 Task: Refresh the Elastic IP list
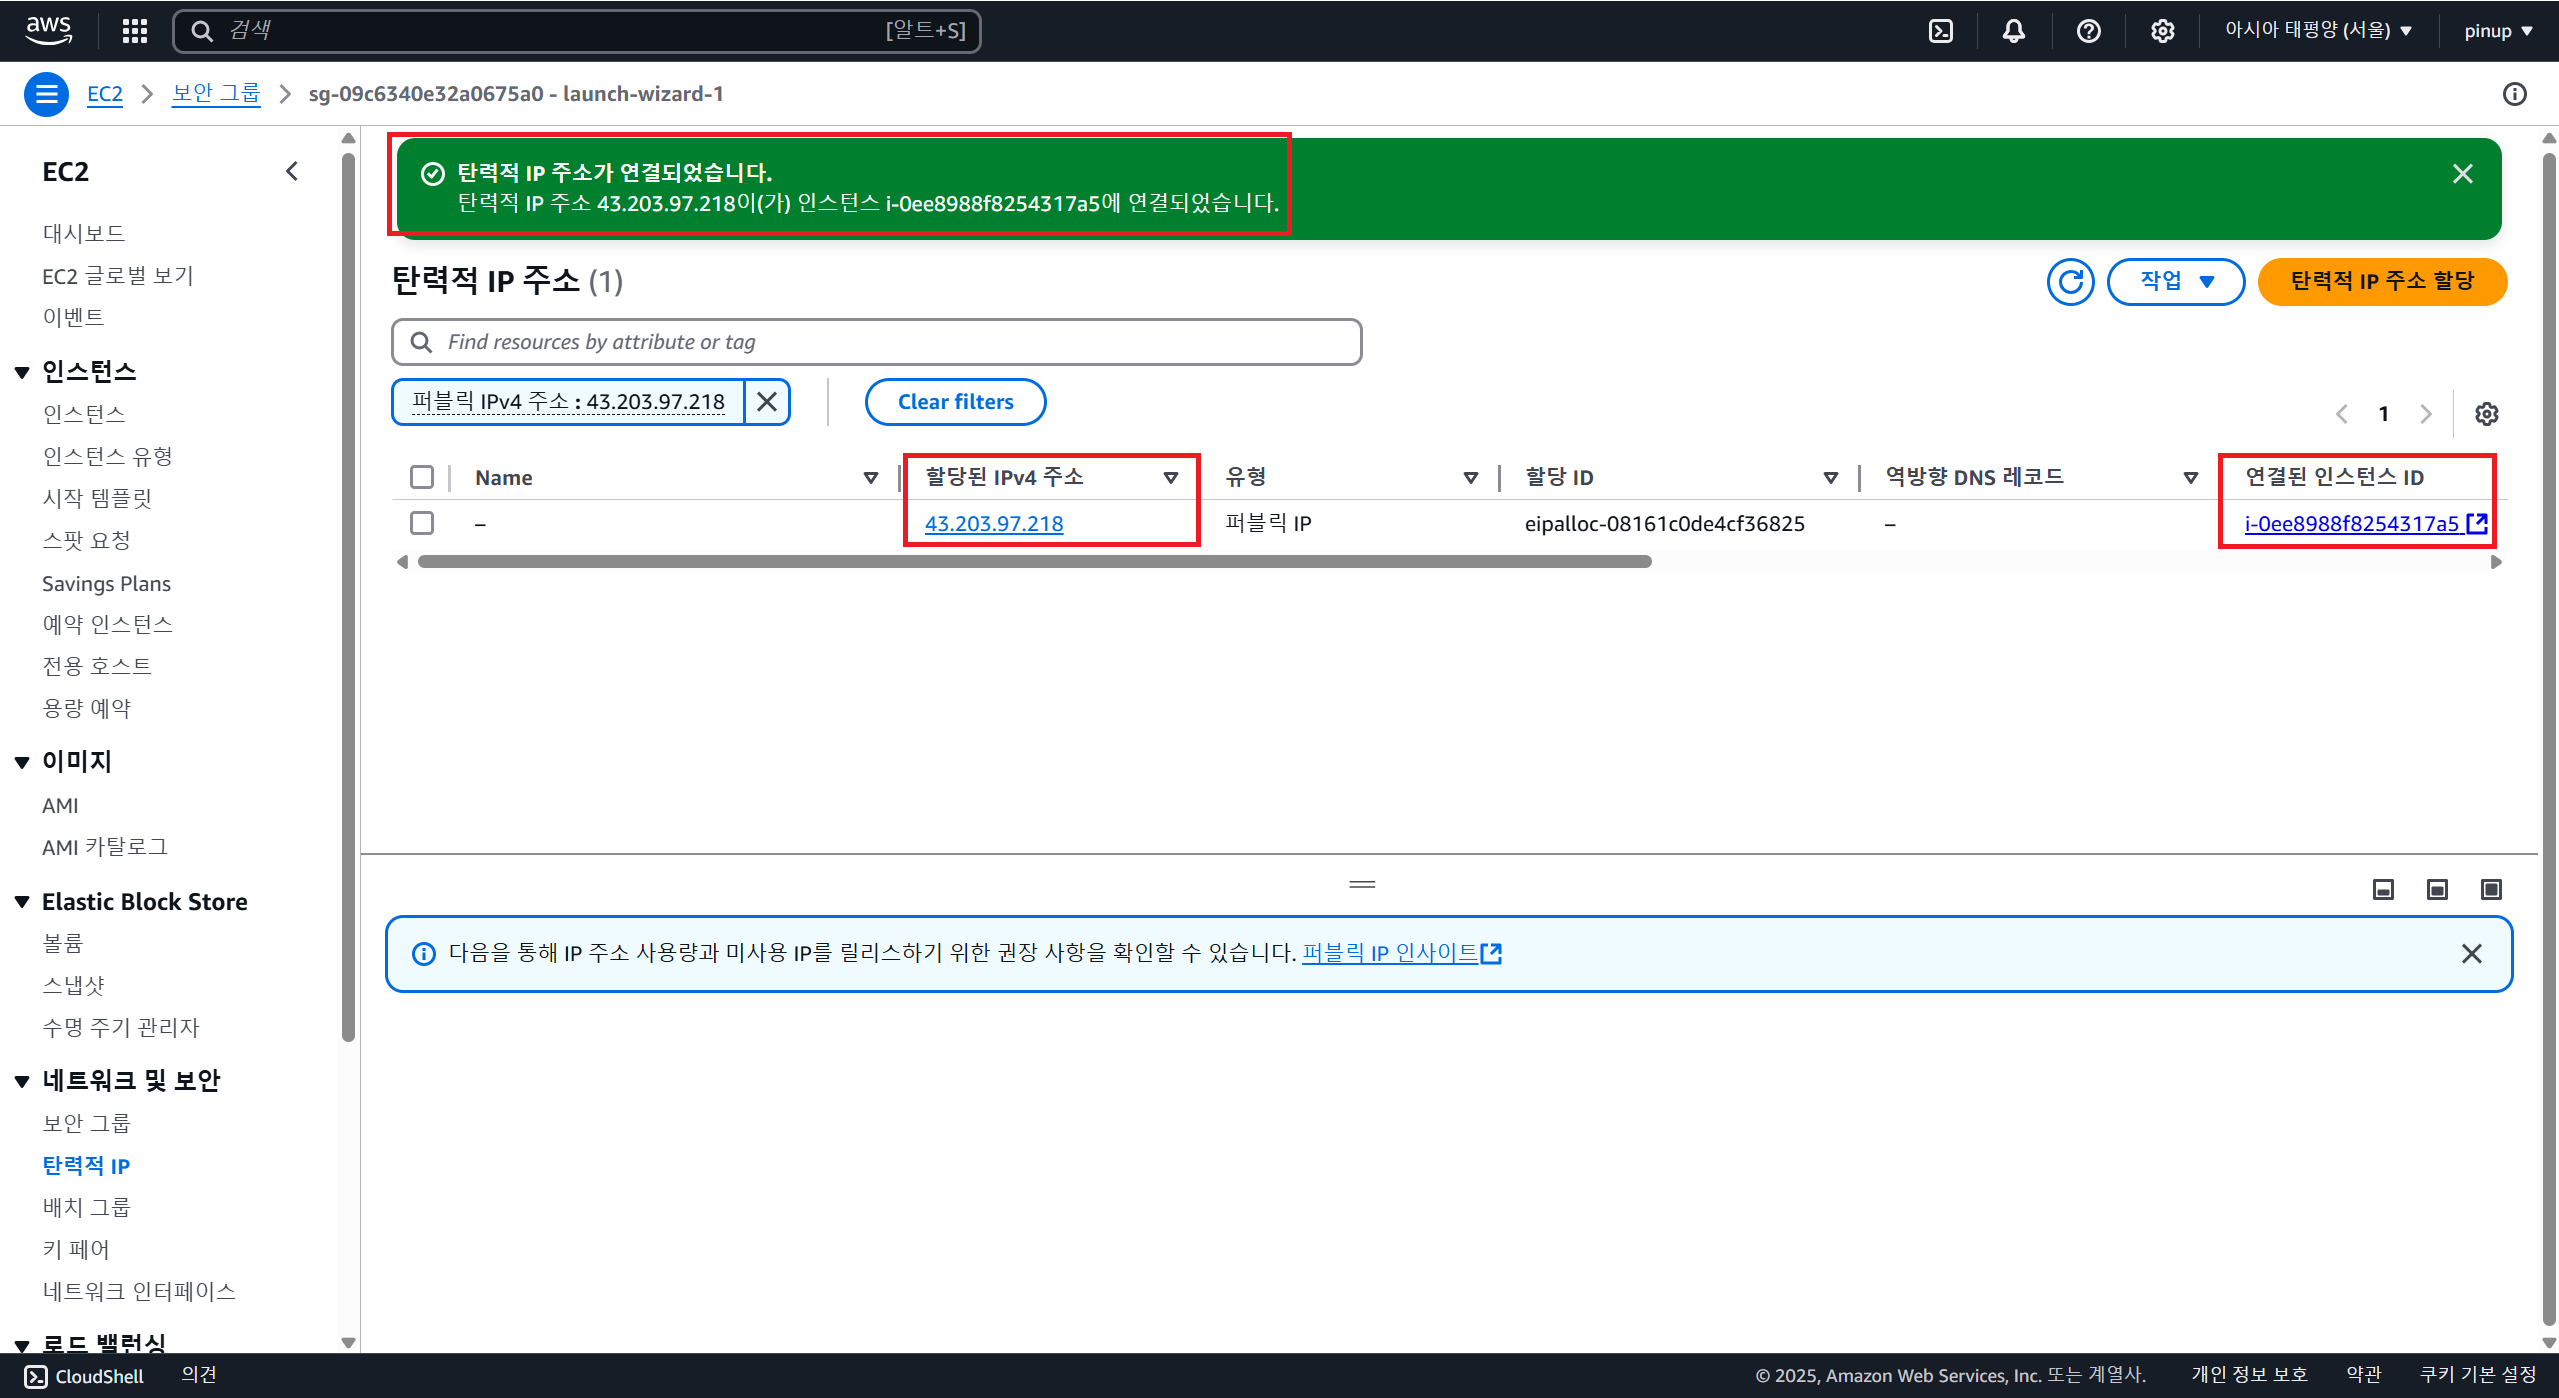tap(2070, 282)
